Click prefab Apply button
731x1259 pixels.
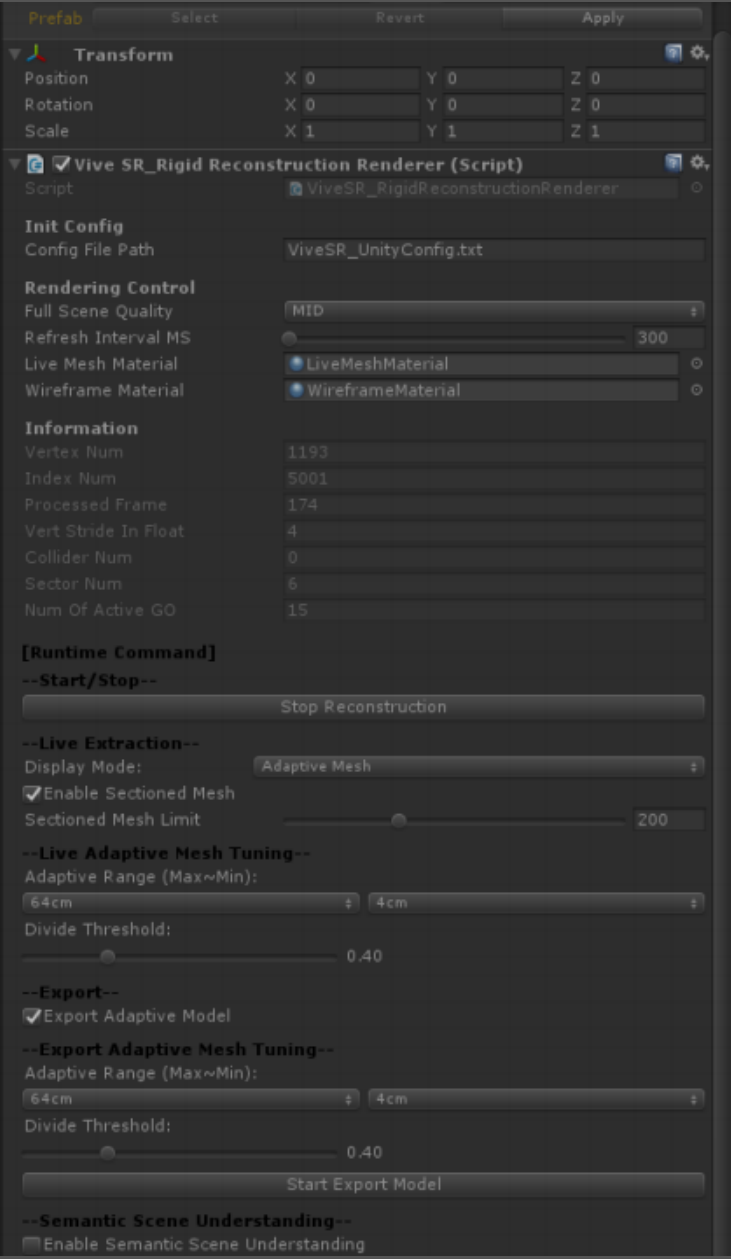pyautogui.click(x=602, y=18)
